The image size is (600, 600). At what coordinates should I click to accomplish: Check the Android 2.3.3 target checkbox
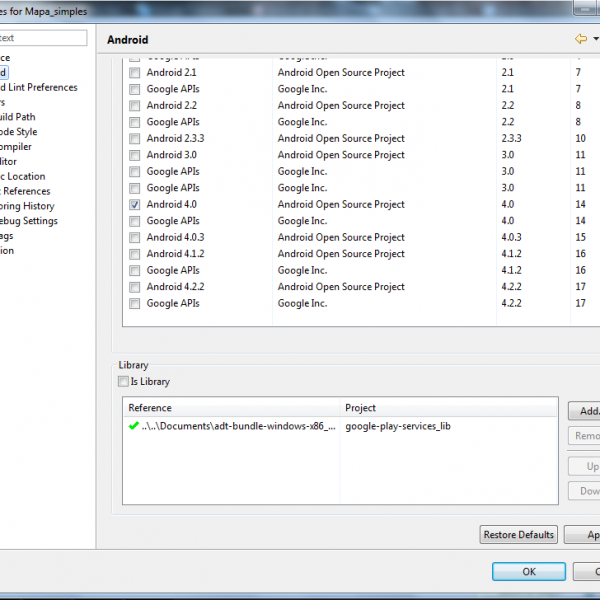[134, 139]
